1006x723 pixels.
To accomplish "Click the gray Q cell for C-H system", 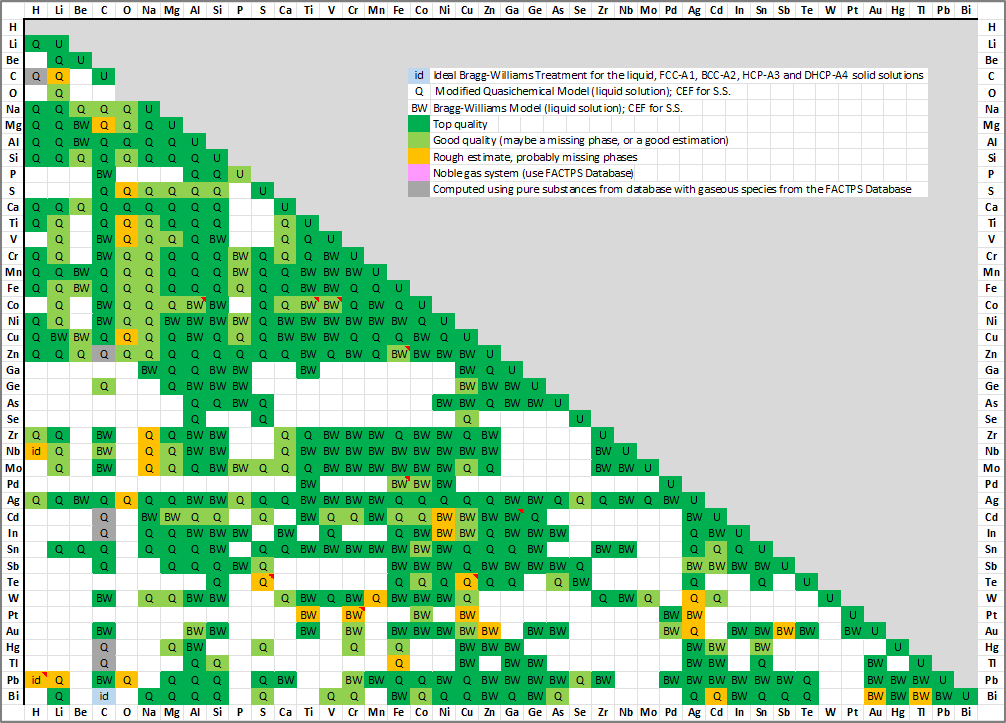I will [36, 76].
